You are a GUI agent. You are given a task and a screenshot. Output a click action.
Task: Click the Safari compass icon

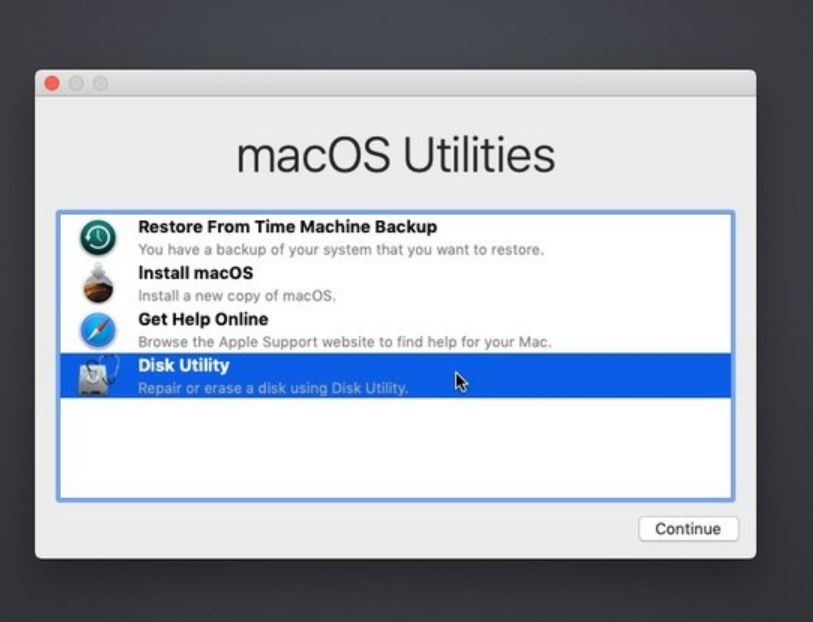98,330
